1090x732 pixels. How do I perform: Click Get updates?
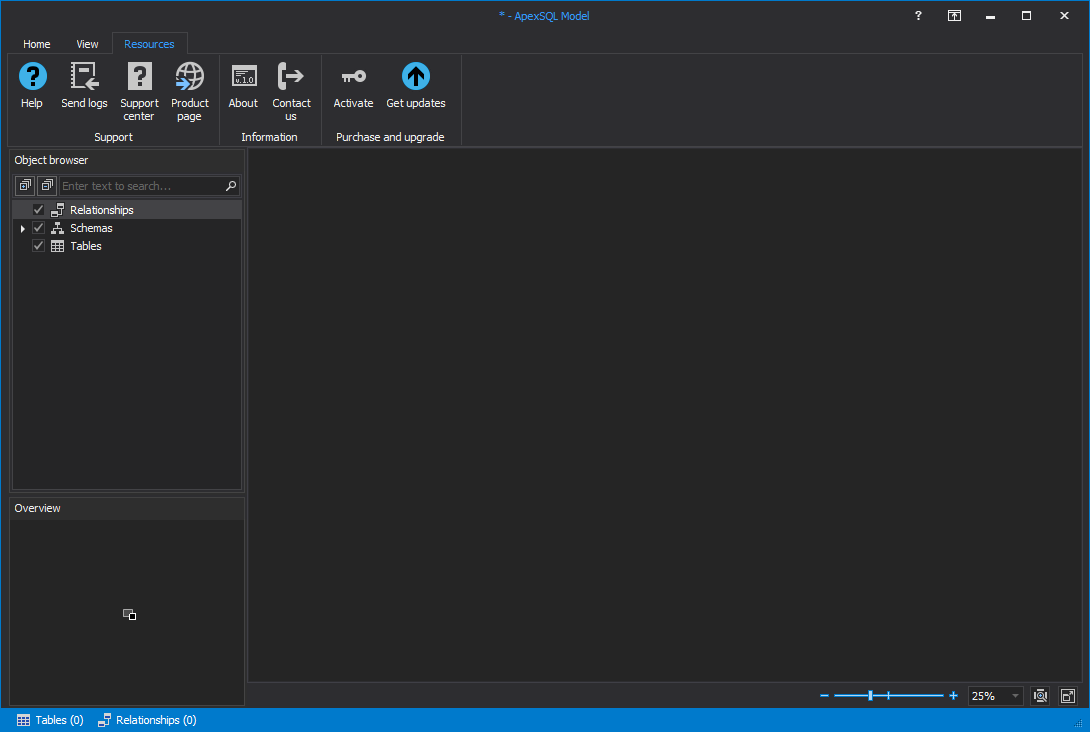pos(416,86)
